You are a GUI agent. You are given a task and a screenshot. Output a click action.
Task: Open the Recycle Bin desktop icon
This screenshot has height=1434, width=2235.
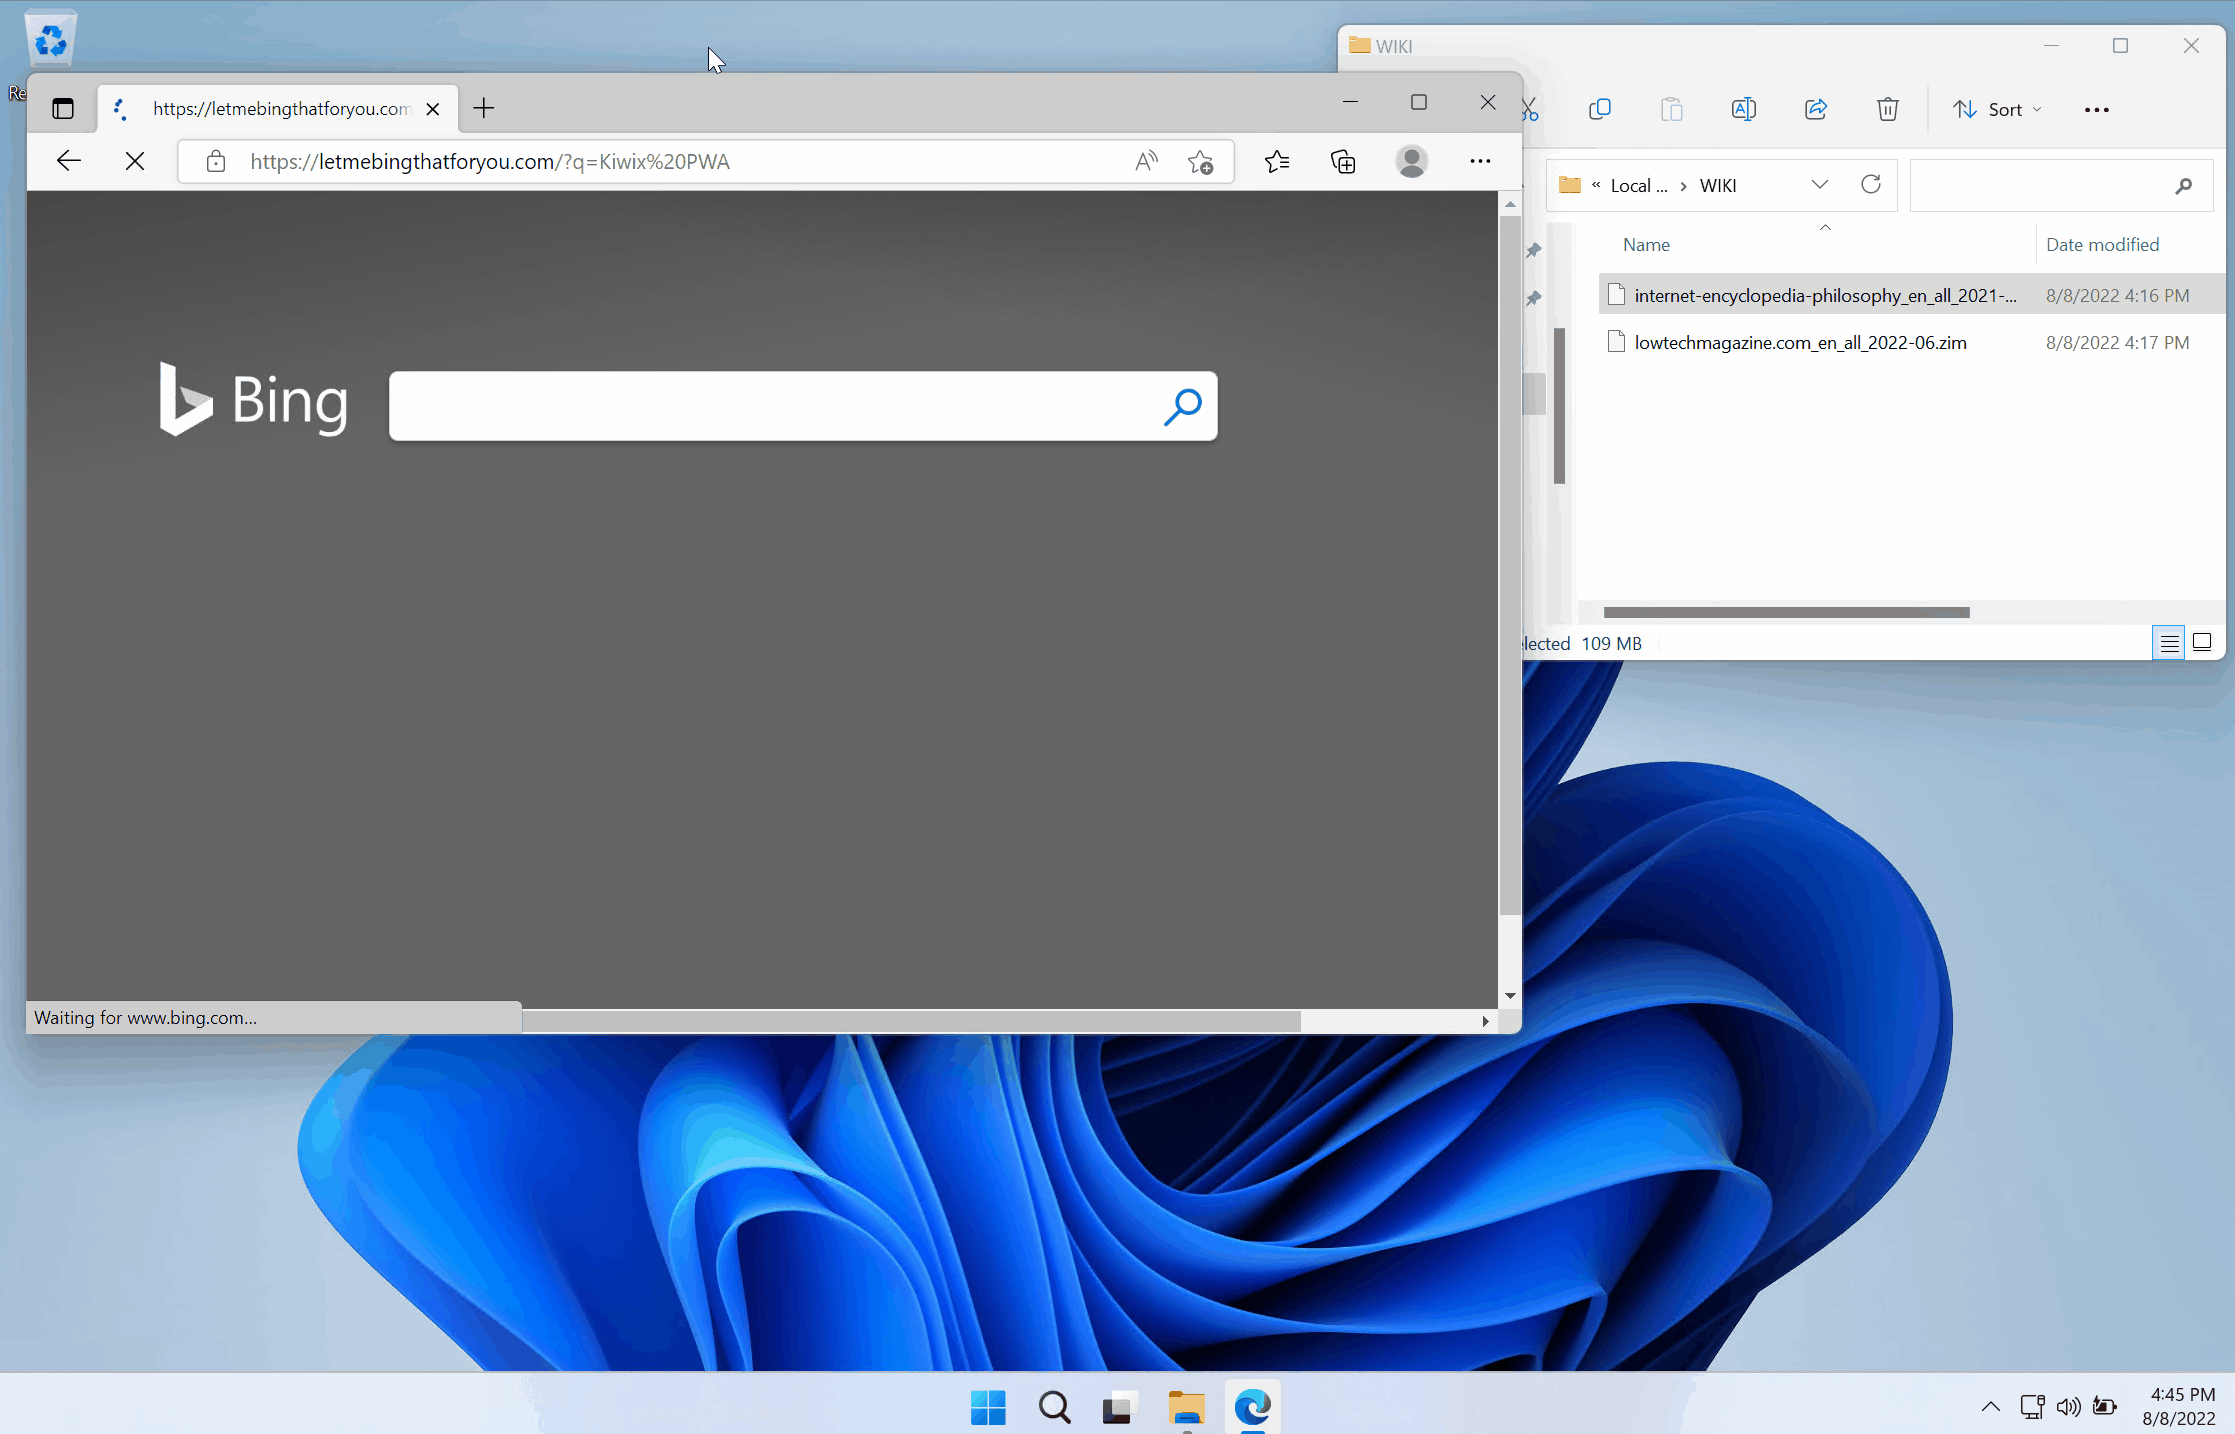point(50,40)
